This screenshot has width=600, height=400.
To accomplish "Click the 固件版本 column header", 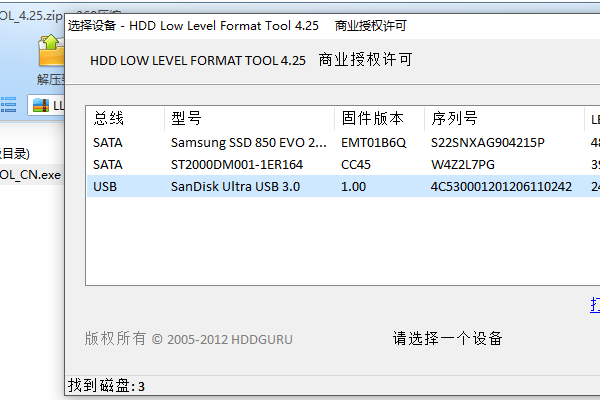I will coord(380,118).
